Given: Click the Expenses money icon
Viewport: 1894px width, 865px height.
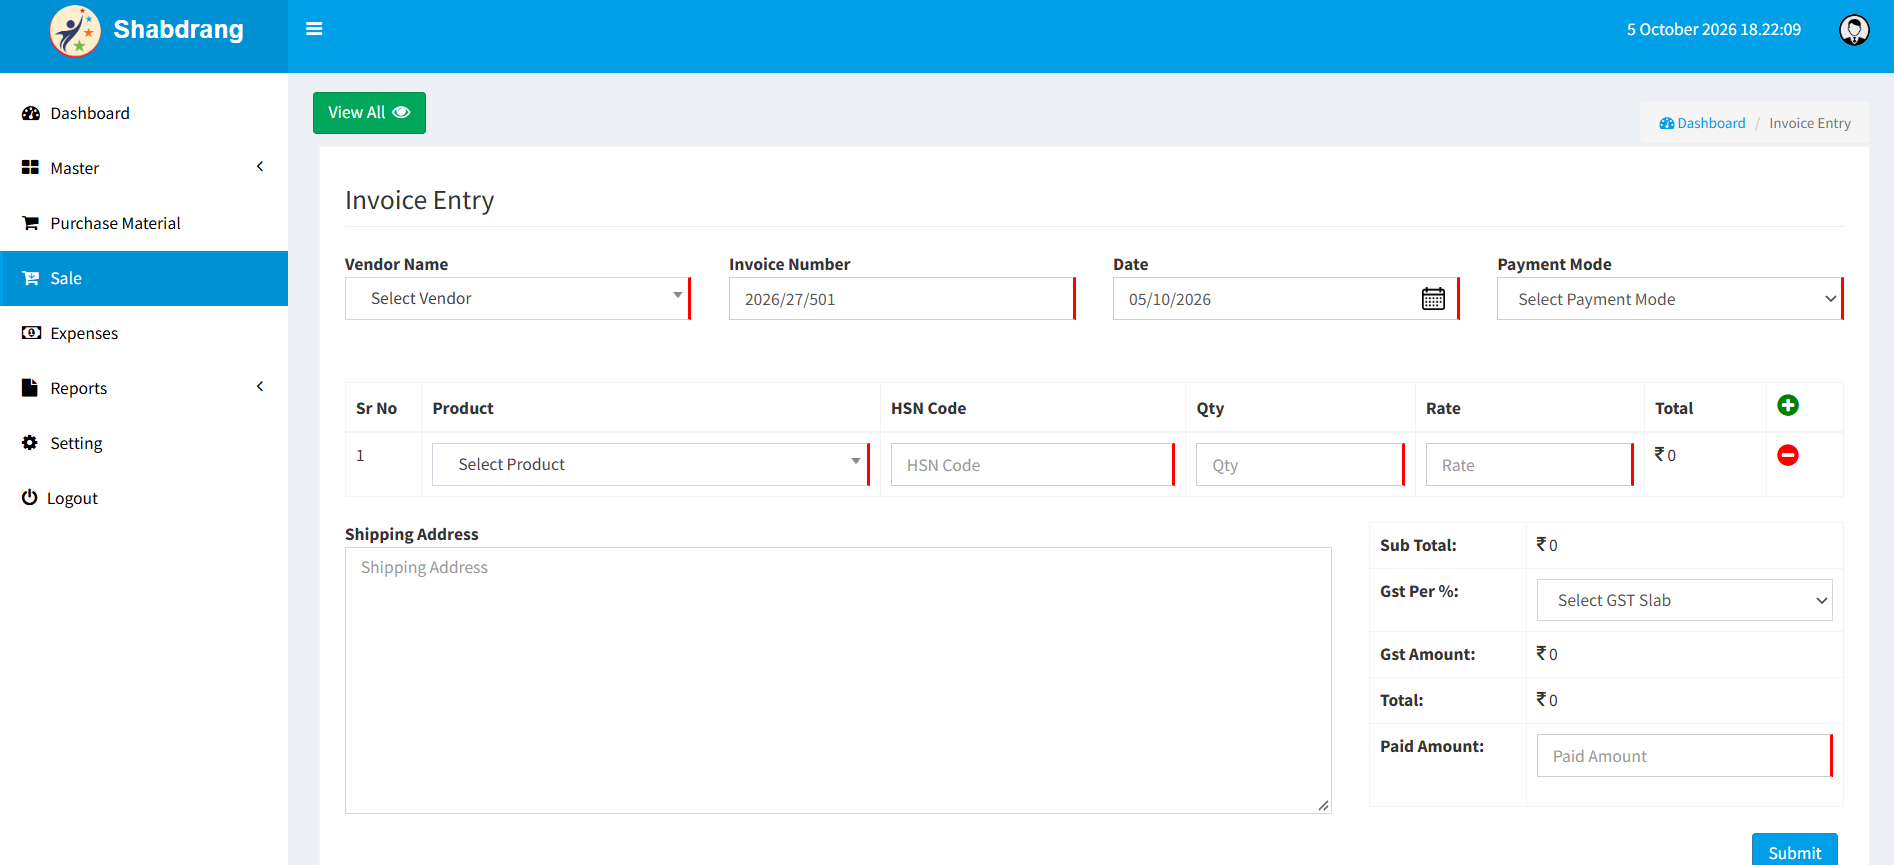Looking at the screenshot, I should (31, 333).
